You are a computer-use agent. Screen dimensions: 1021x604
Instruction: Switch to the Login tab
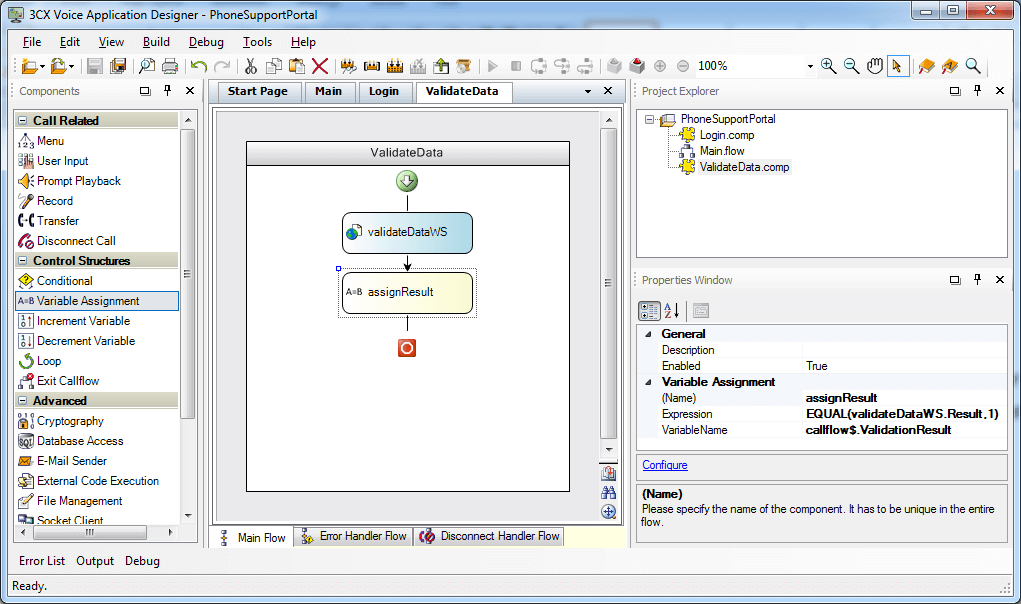(384, 91)
